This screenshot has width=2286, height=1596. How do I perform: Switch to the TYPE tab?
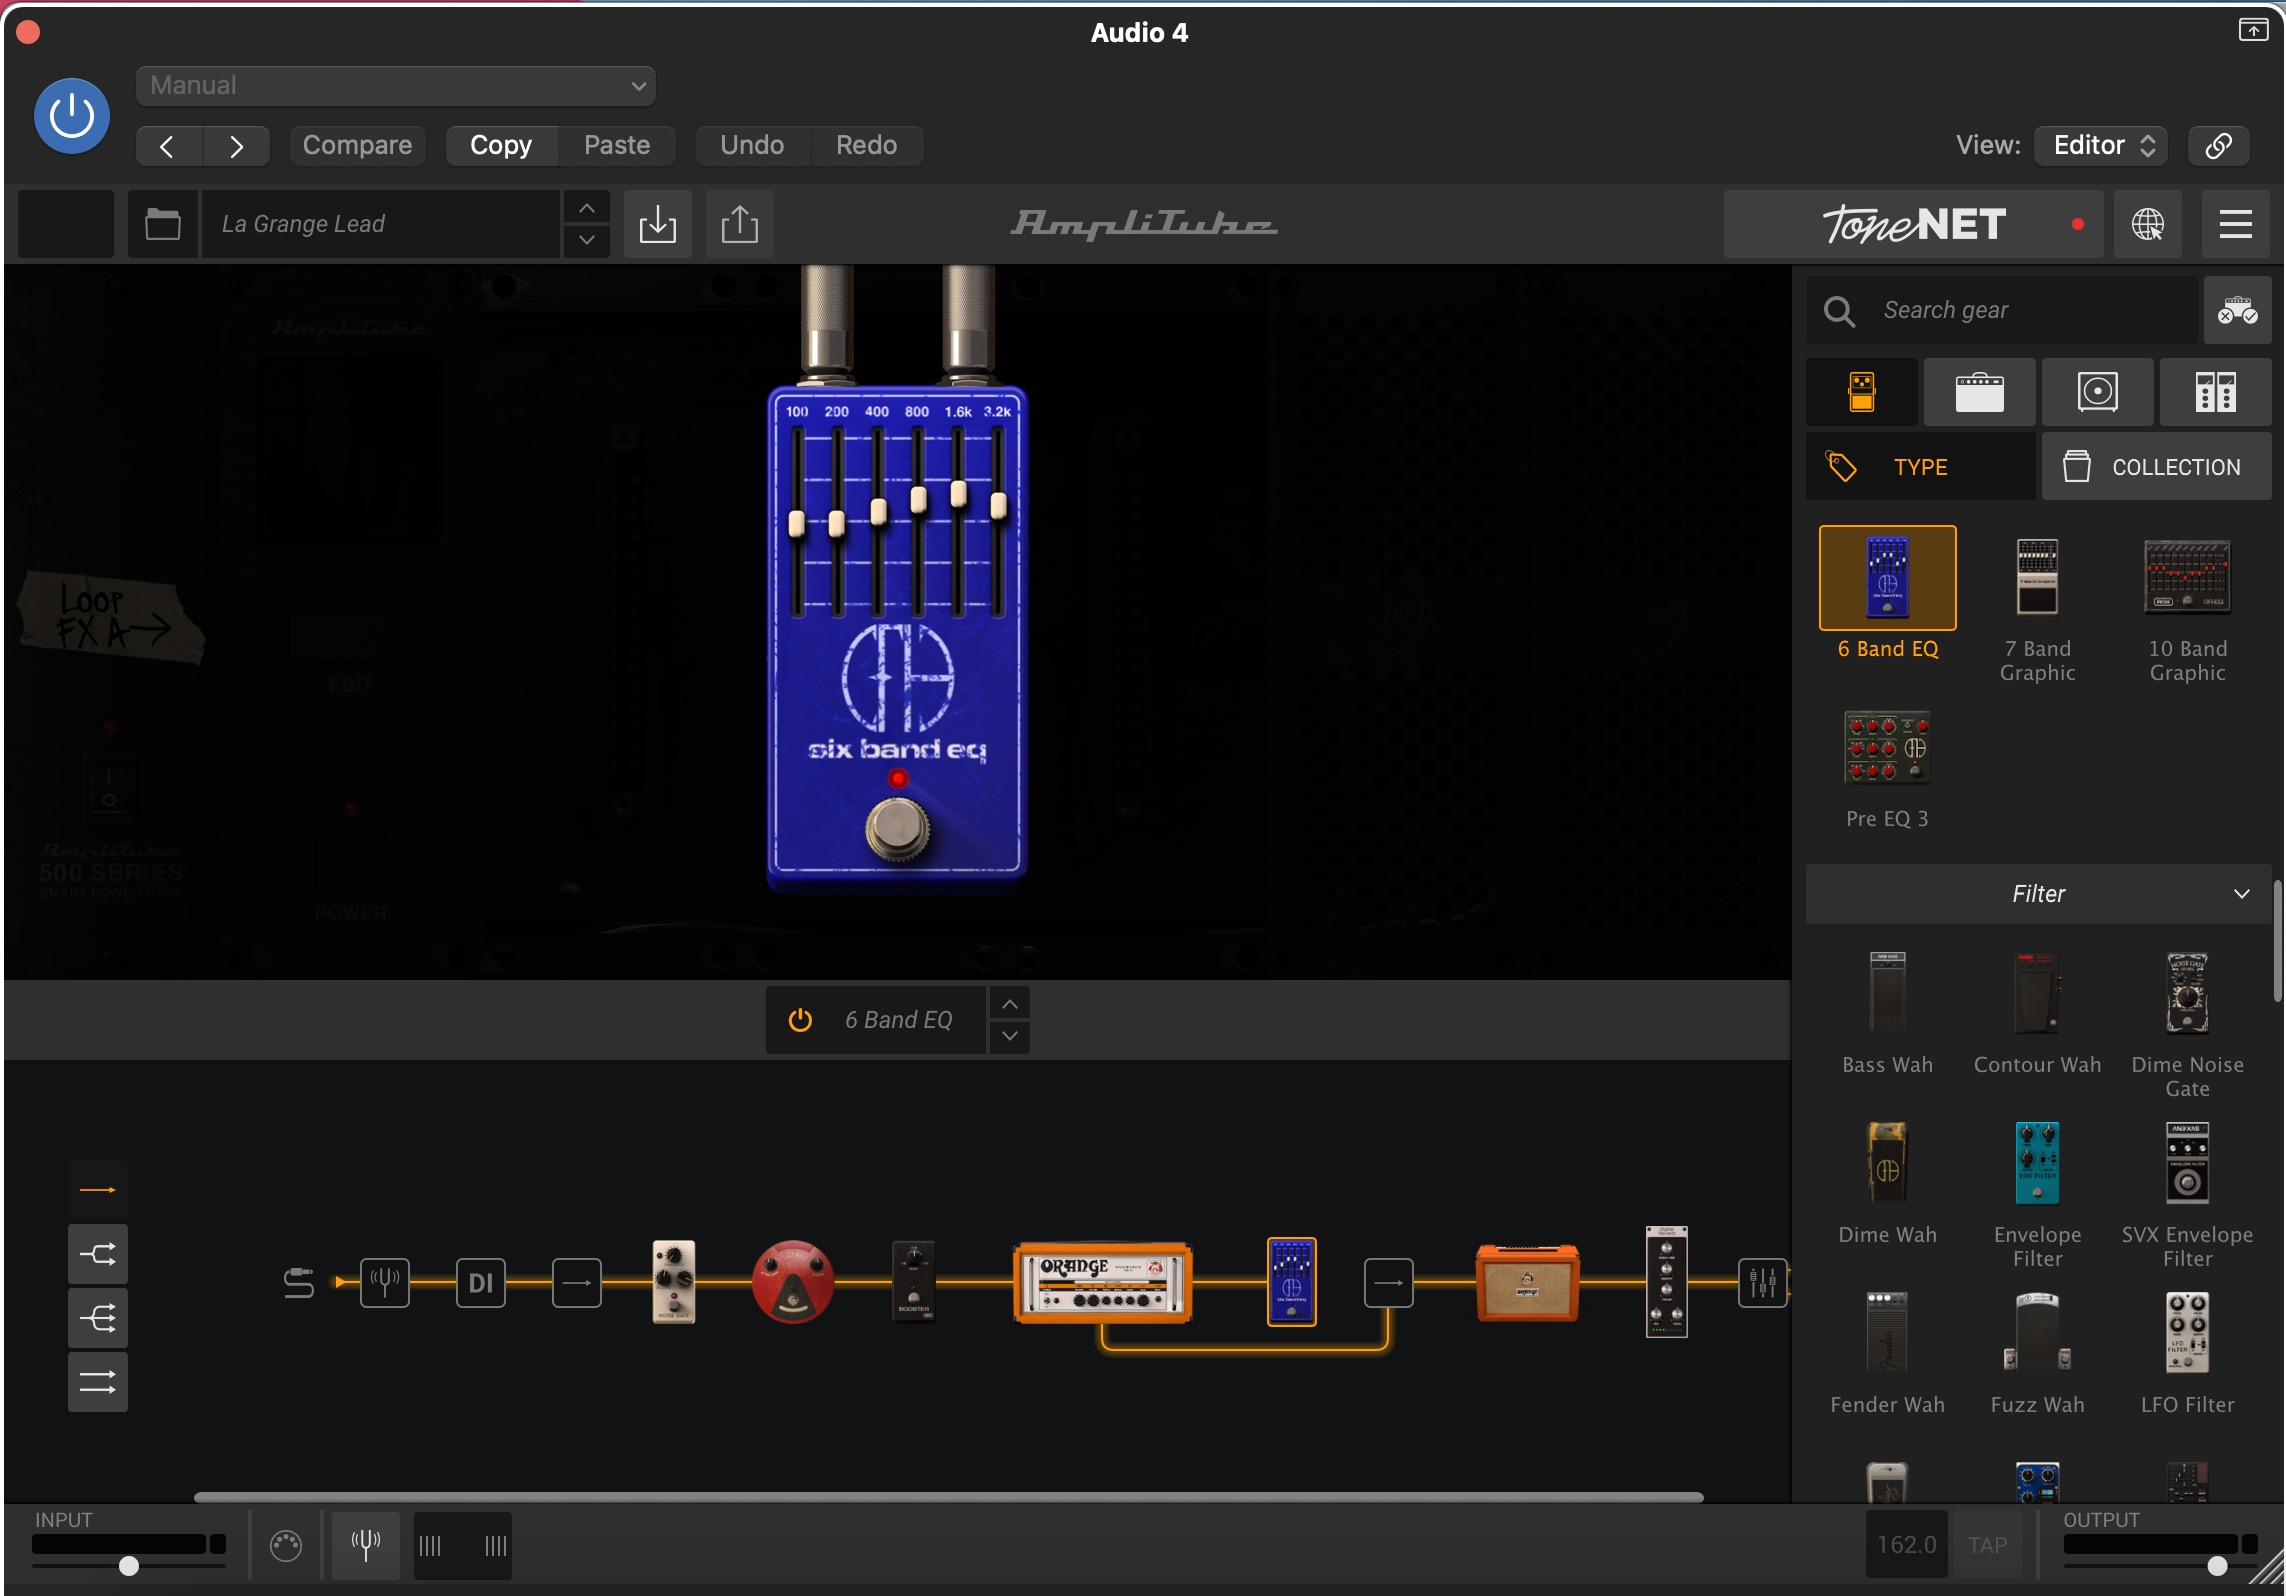coord(1921,467)
